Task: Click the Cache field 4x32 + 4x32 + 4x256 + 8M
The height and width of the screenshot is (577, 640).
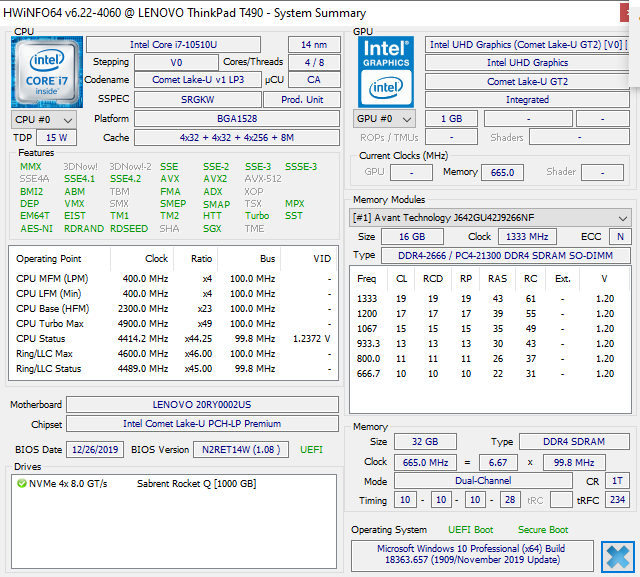Action: click(237, 138)
